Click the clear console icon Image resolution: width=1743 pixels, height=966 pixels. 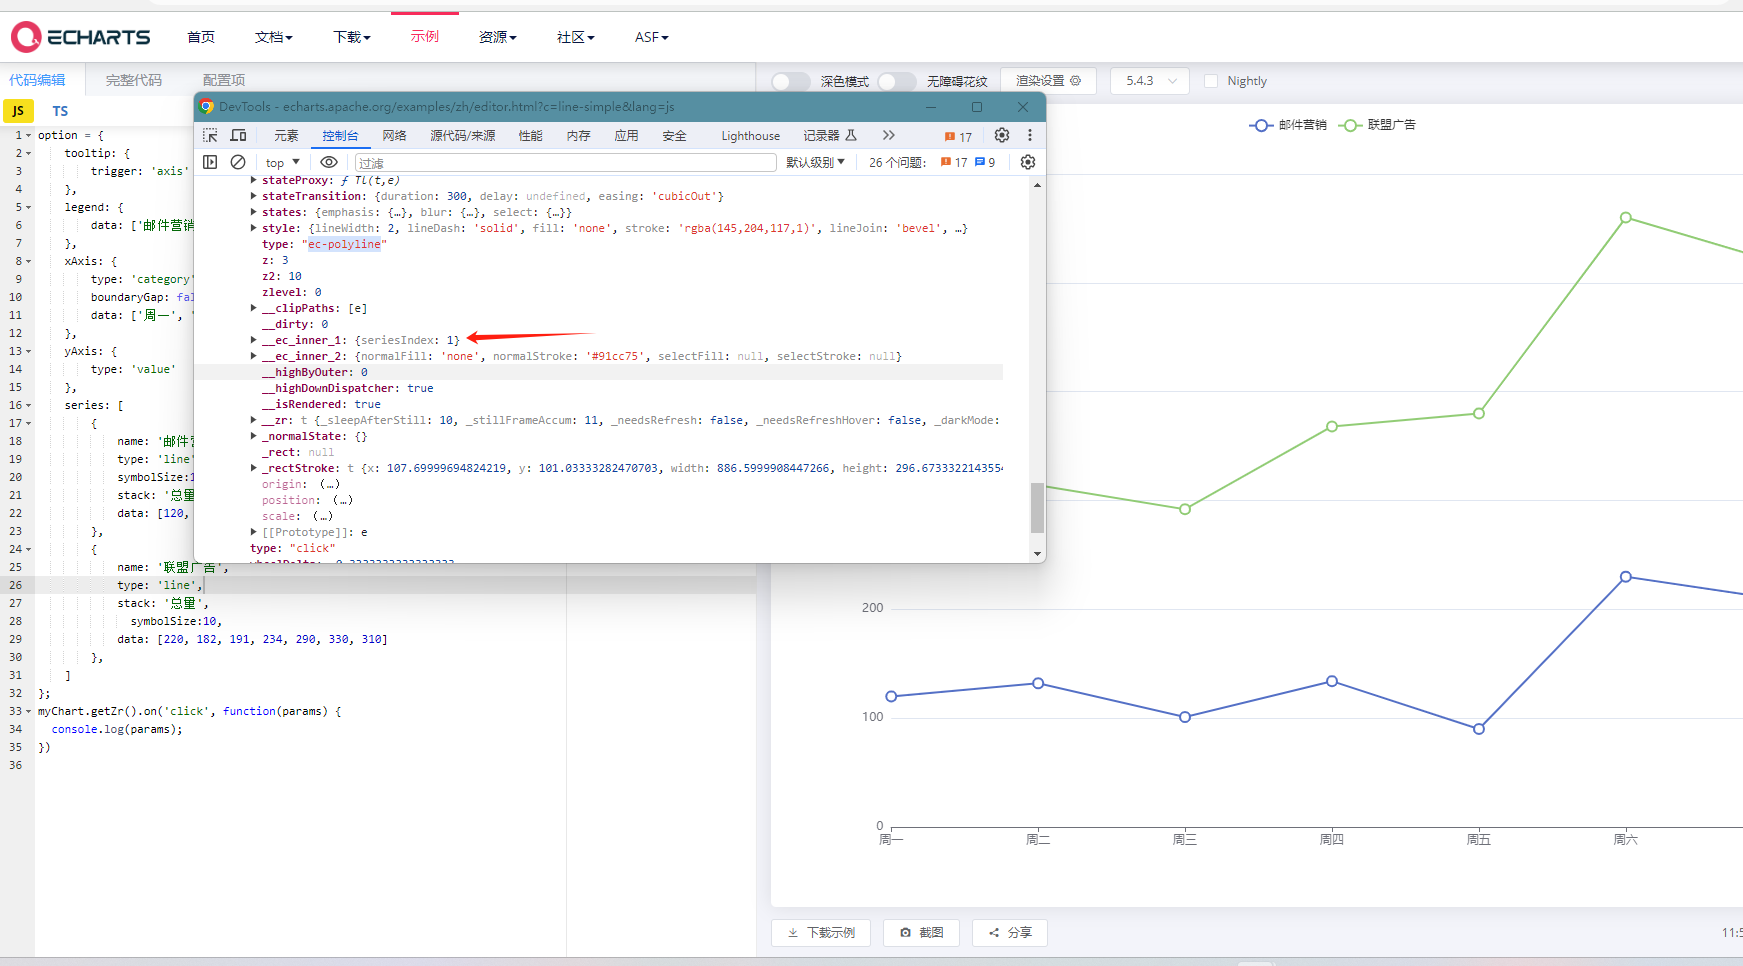(x=238, y=162)
